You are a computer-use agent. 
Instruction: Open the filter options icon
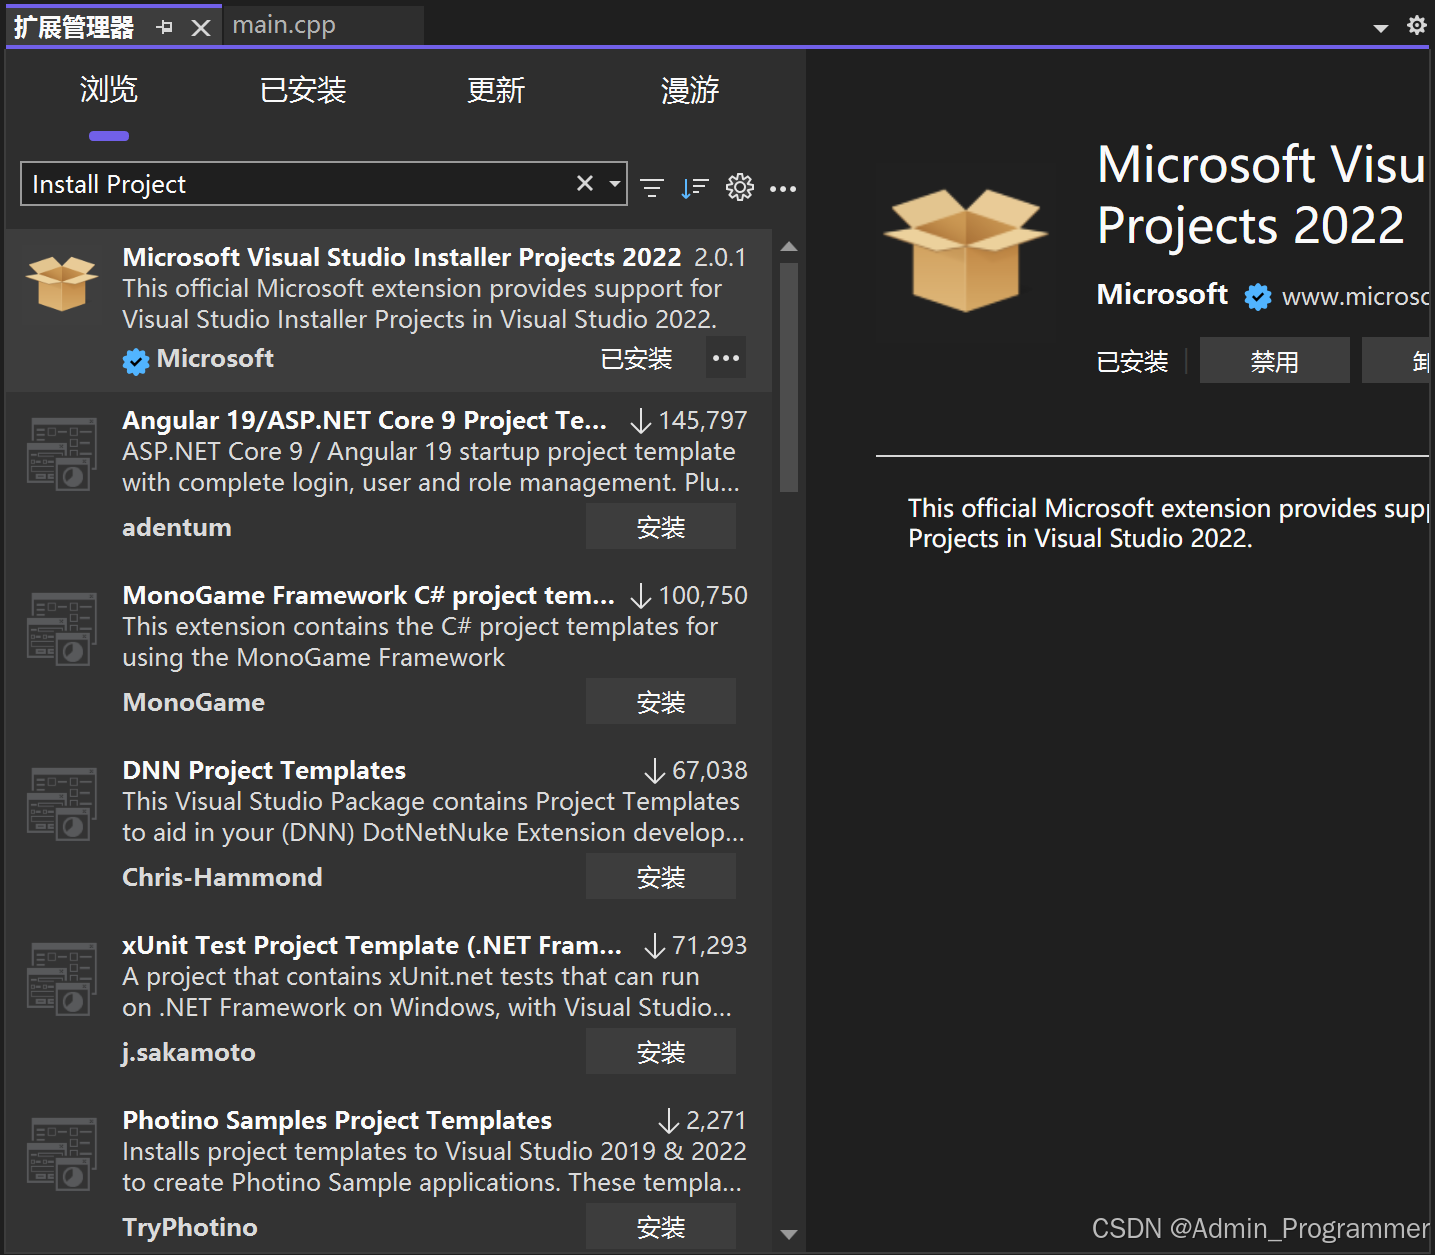652,187
